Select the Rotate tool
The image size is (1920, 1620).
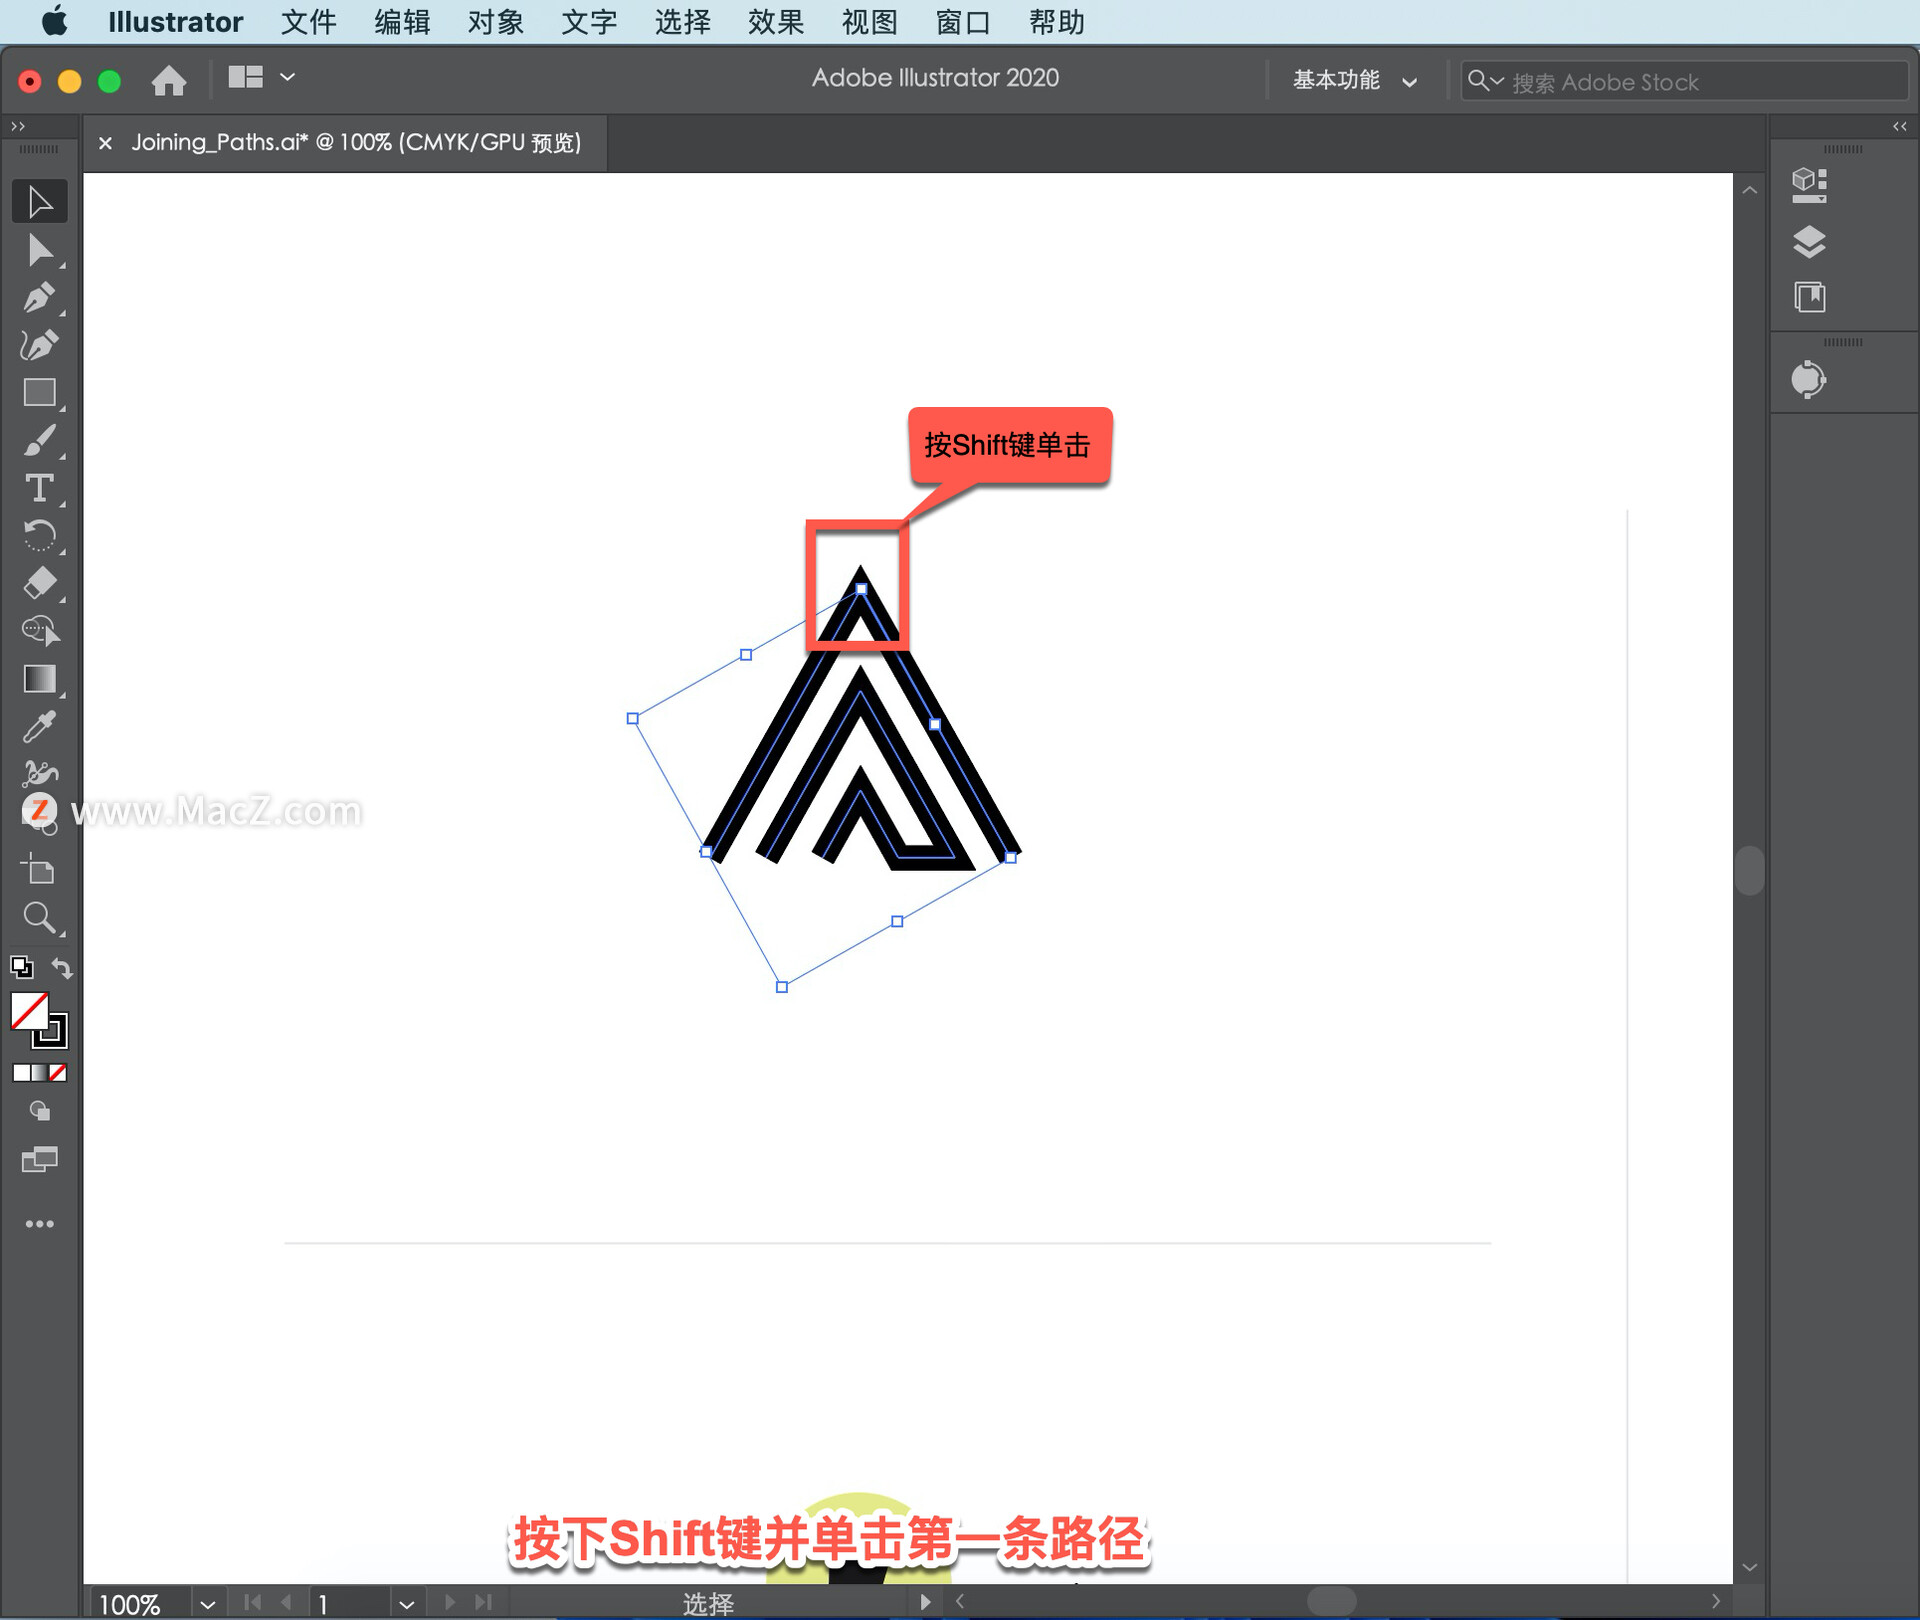(x=40, y=536)
